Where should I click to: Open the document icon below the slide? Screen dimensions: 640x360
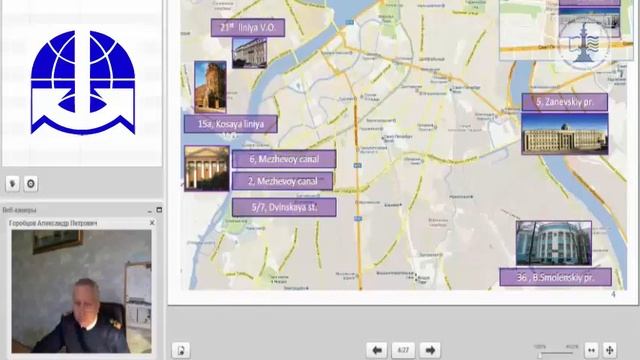[181, 350]
